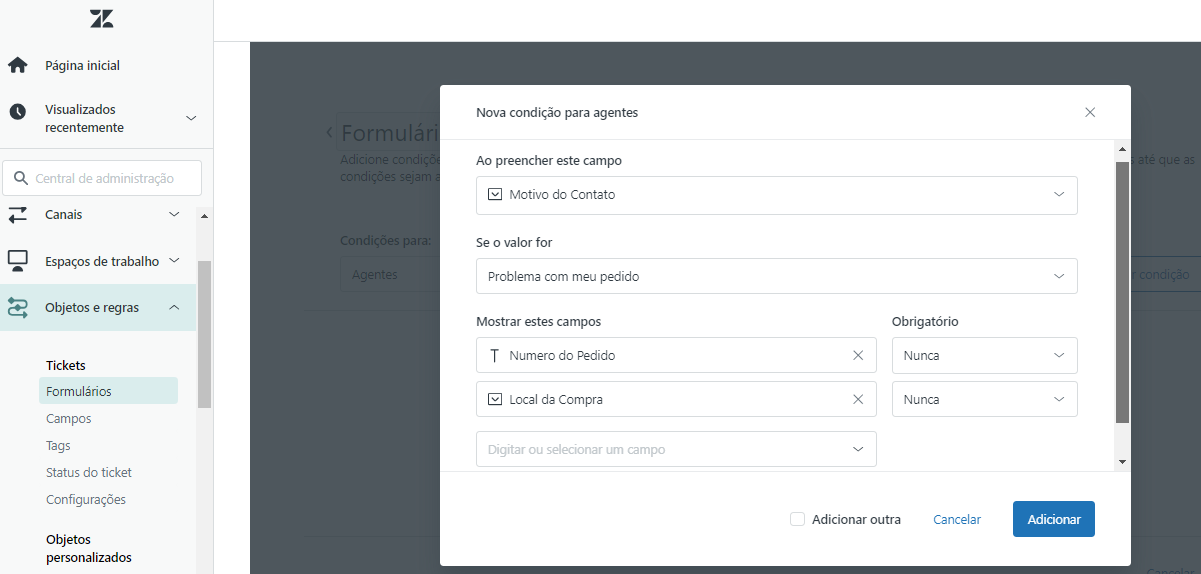Image resolution: width=1201 pixels, height=574 pixels.
Task: Remove the Local da Compra field
Action: 857,399
